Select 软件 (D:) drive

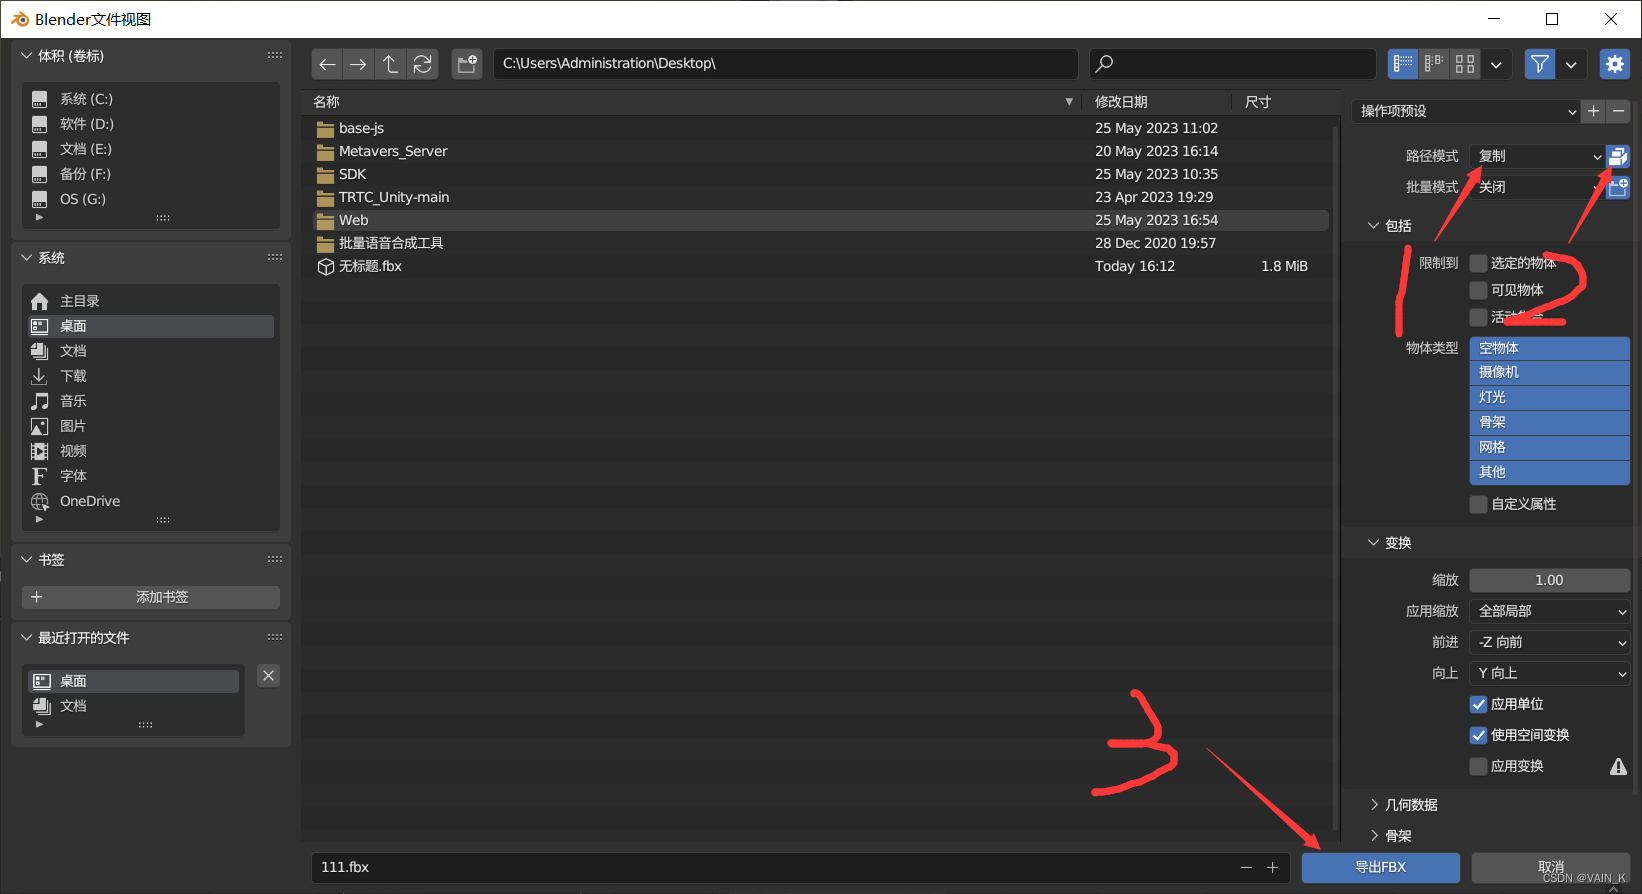150,124
